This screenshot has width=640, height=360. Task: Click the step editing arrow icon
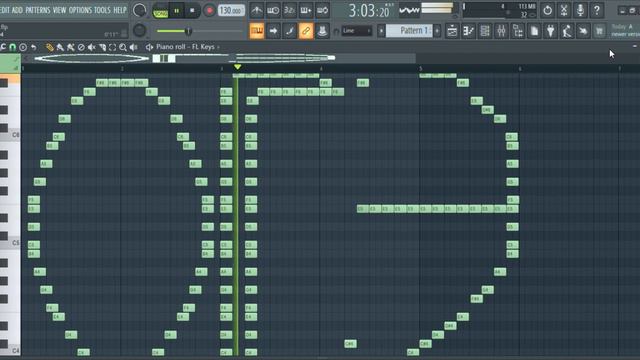(273, 31)
